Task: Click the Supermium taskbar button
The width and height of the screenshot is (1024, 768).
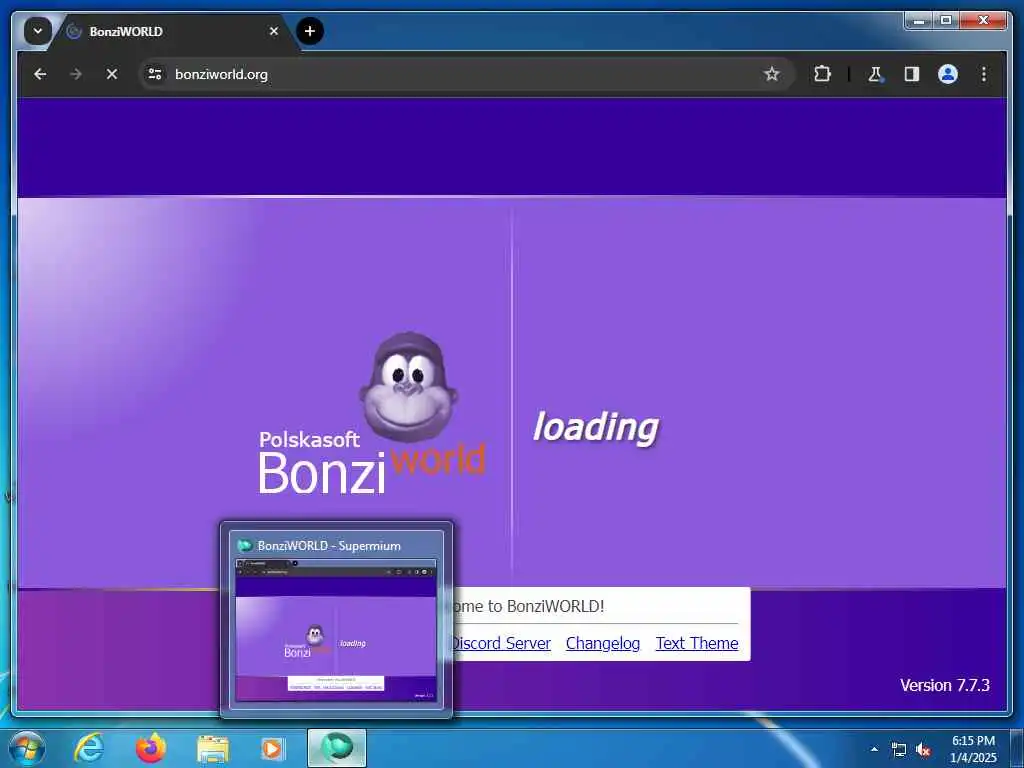Action: [x=337, y=748]
